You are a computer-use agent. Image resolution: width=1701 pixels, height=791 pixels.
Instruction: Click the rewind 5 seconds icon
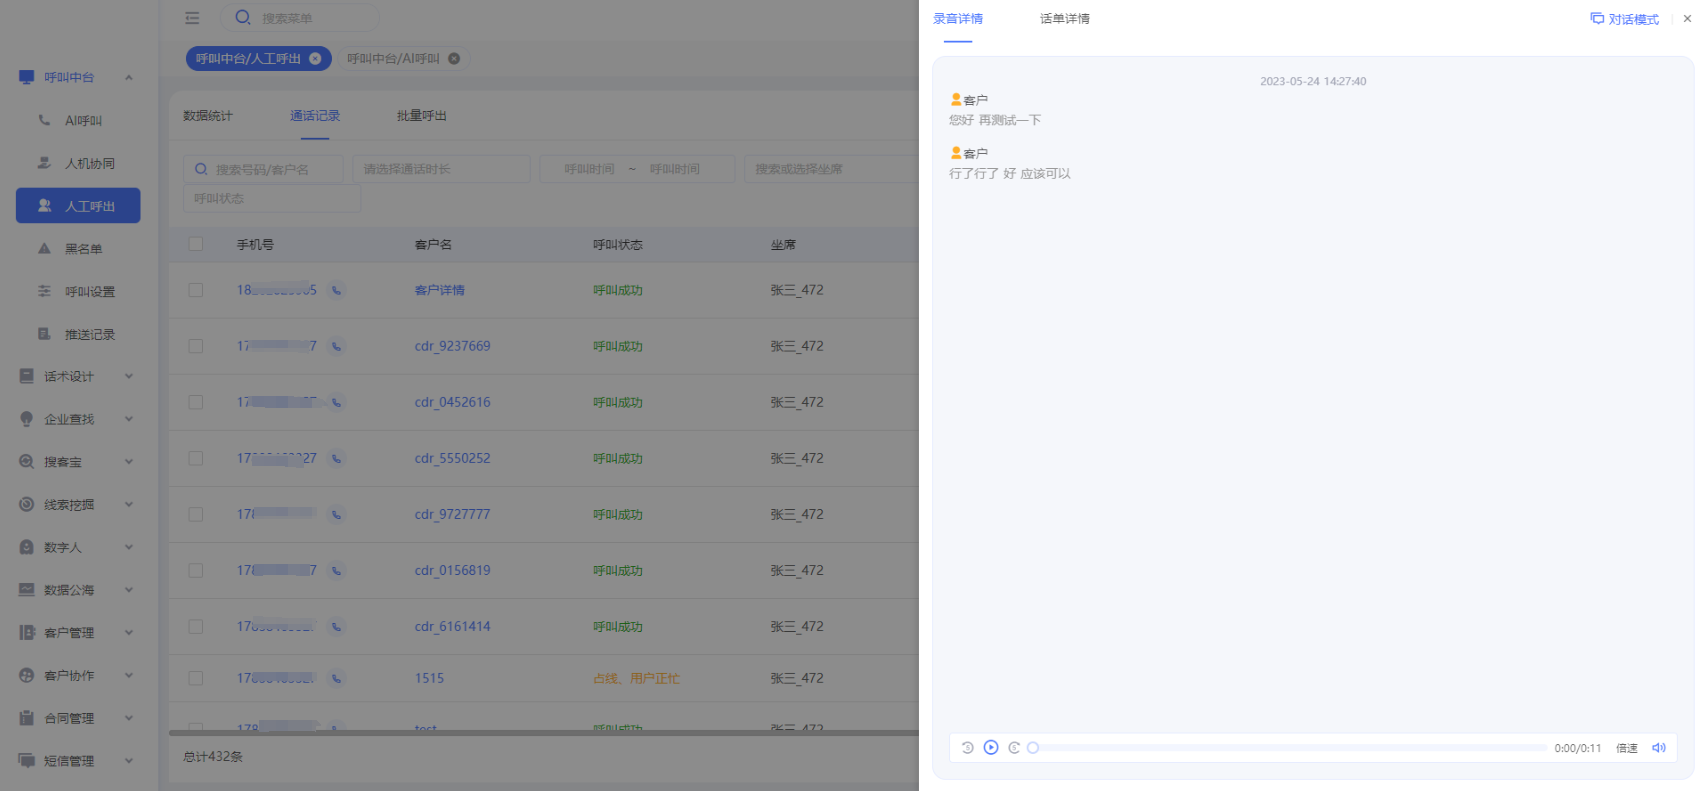tap(967, 747)
